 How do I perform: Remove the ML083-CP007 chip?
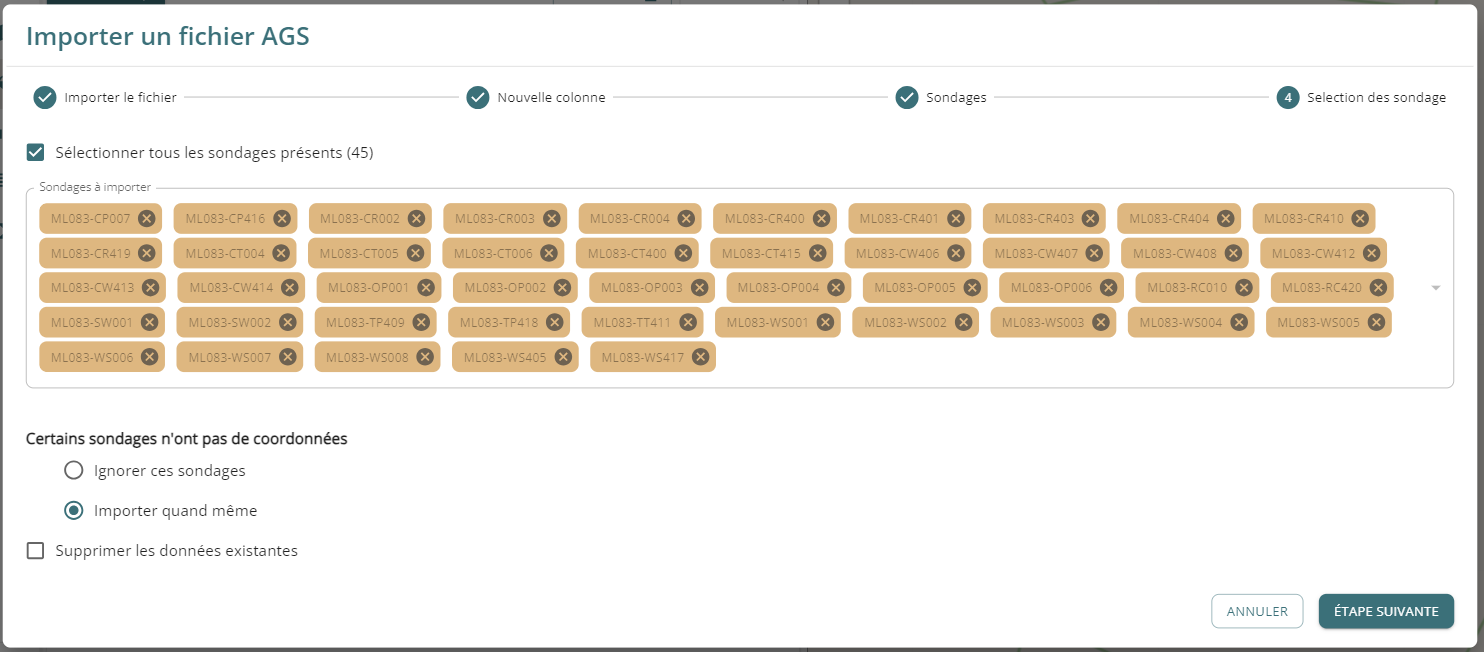coord(147,219)
